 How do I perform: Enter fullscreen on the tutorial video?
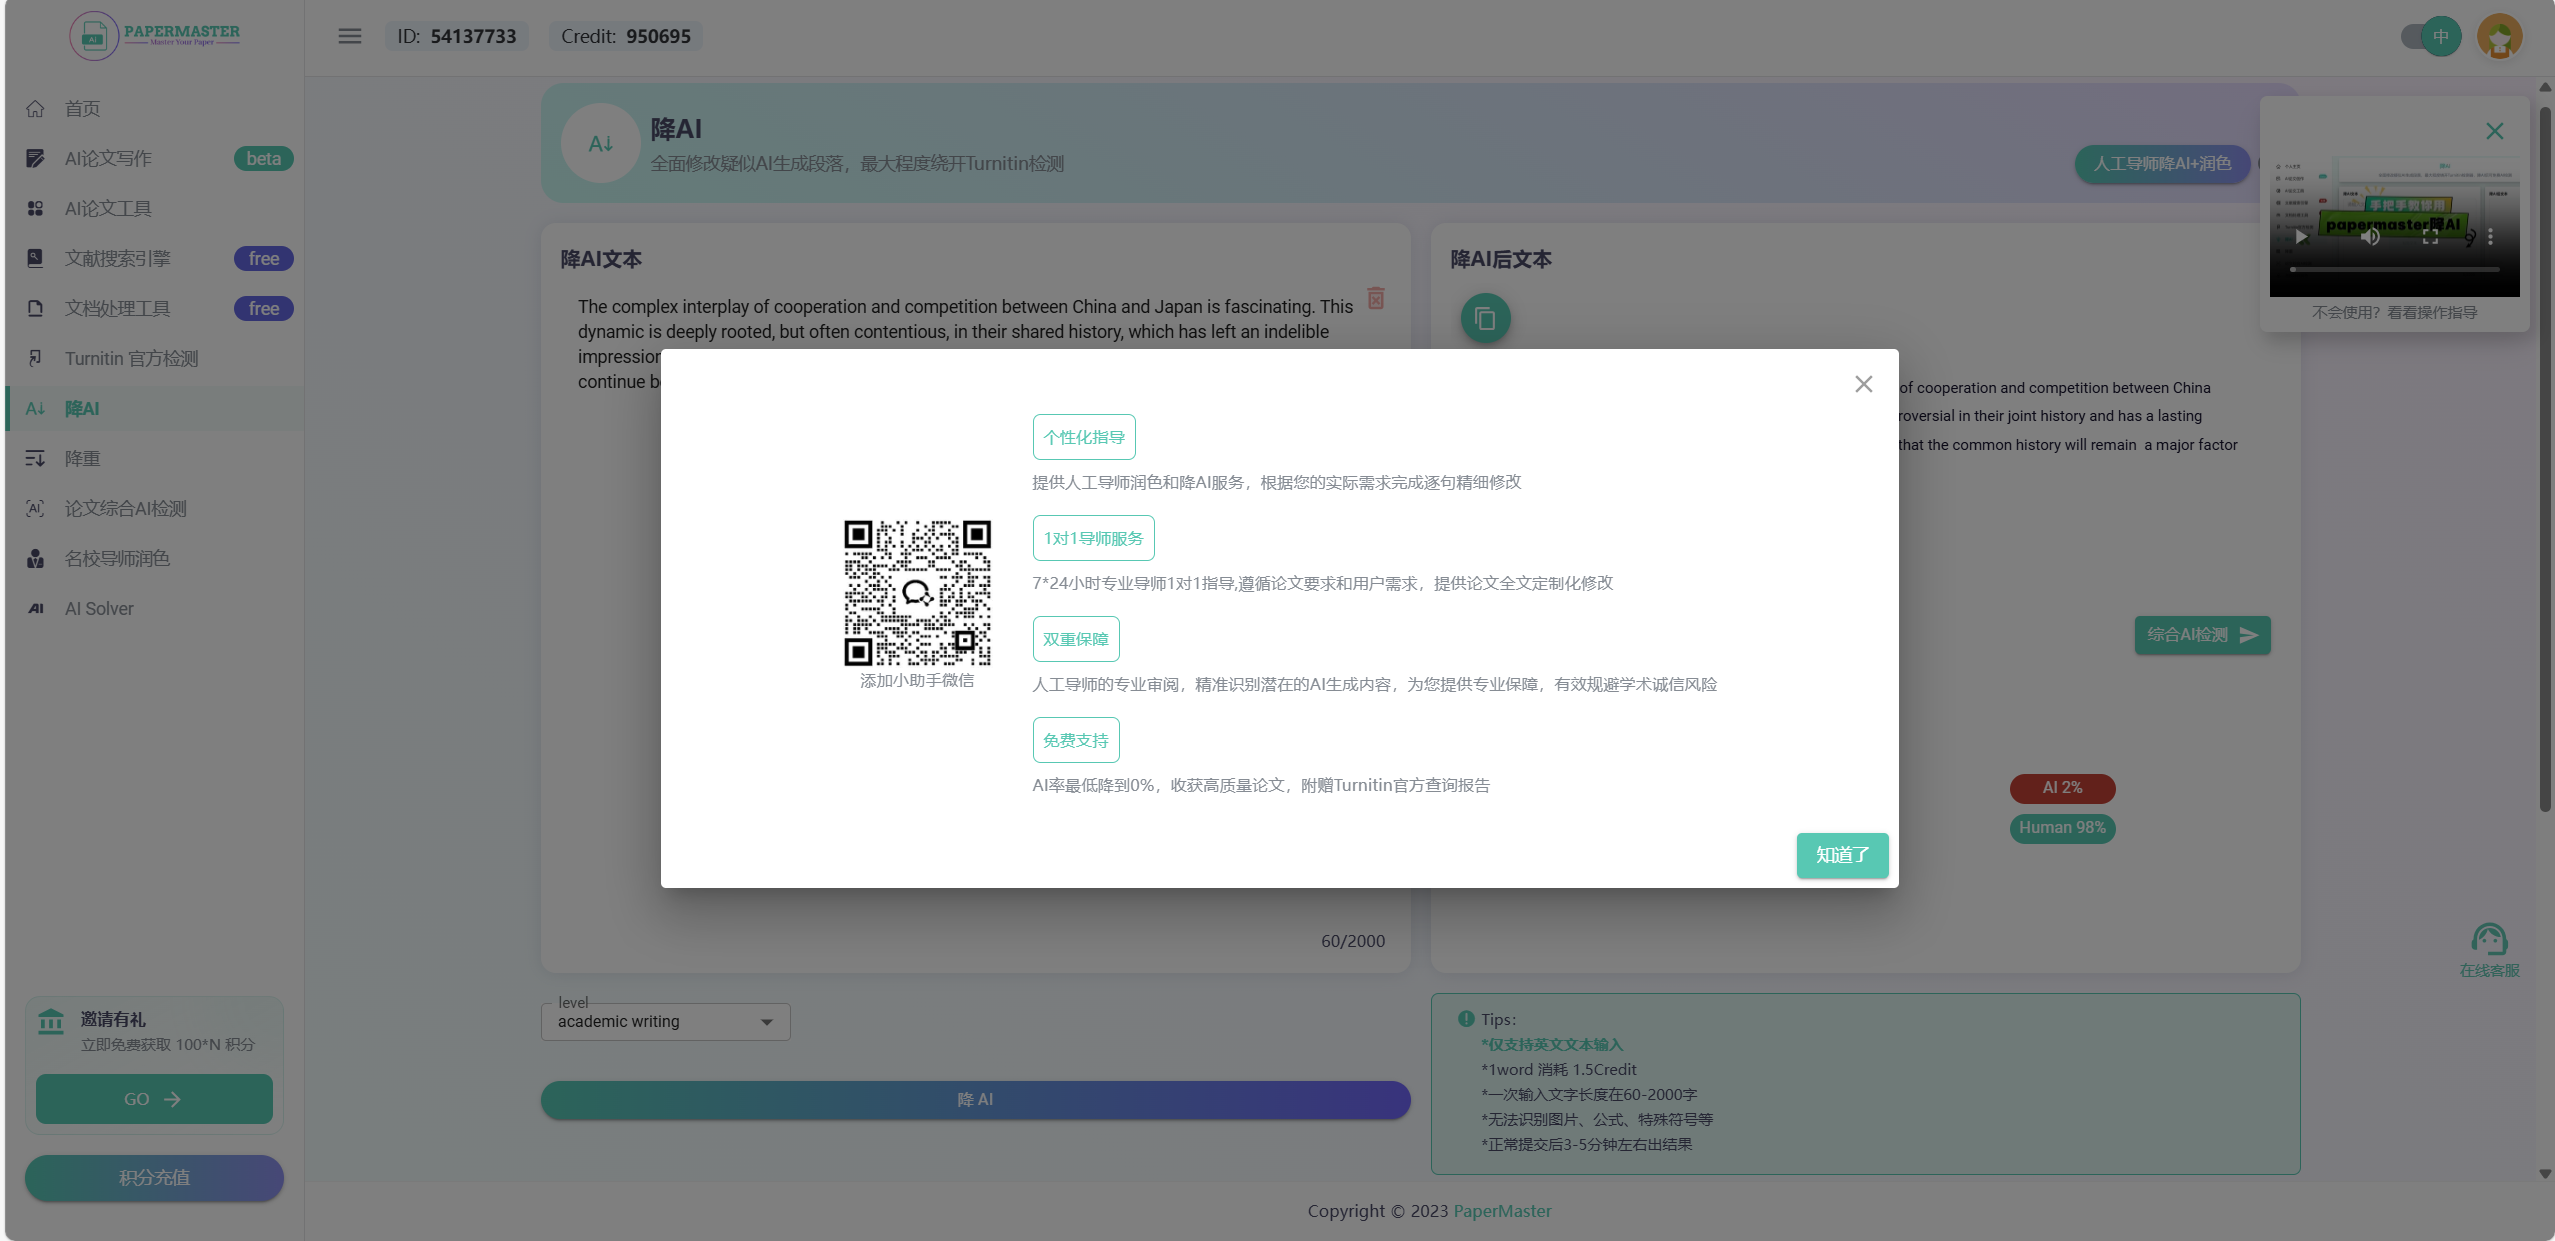pyautogui.click(x=2430, y=237)
